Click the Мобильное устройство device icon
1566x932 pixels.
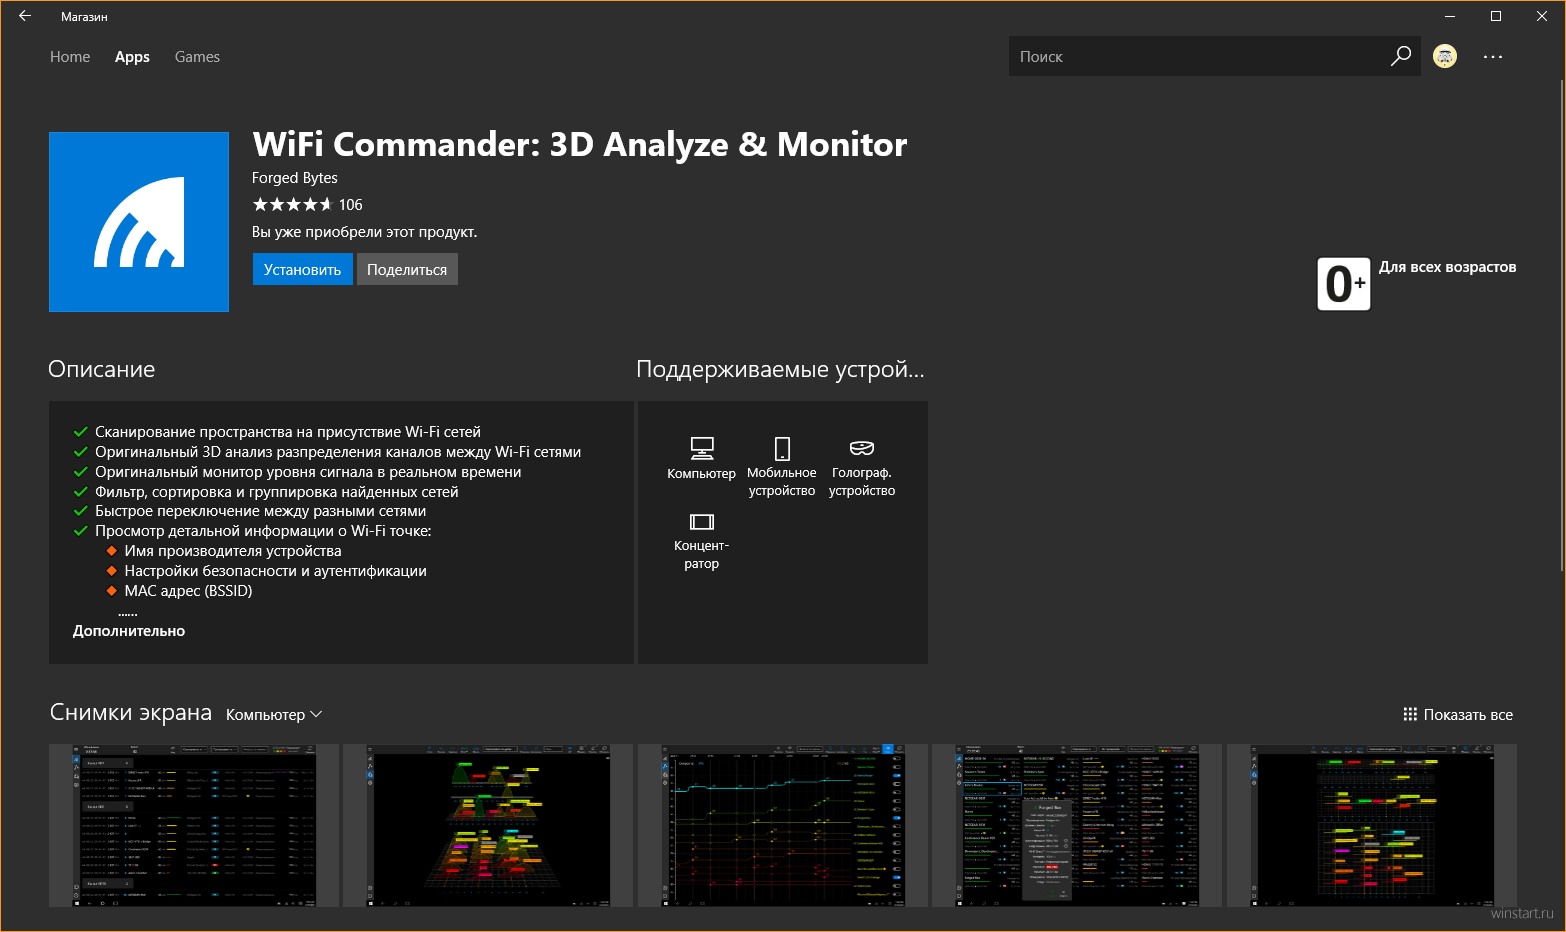click(782, 448)
